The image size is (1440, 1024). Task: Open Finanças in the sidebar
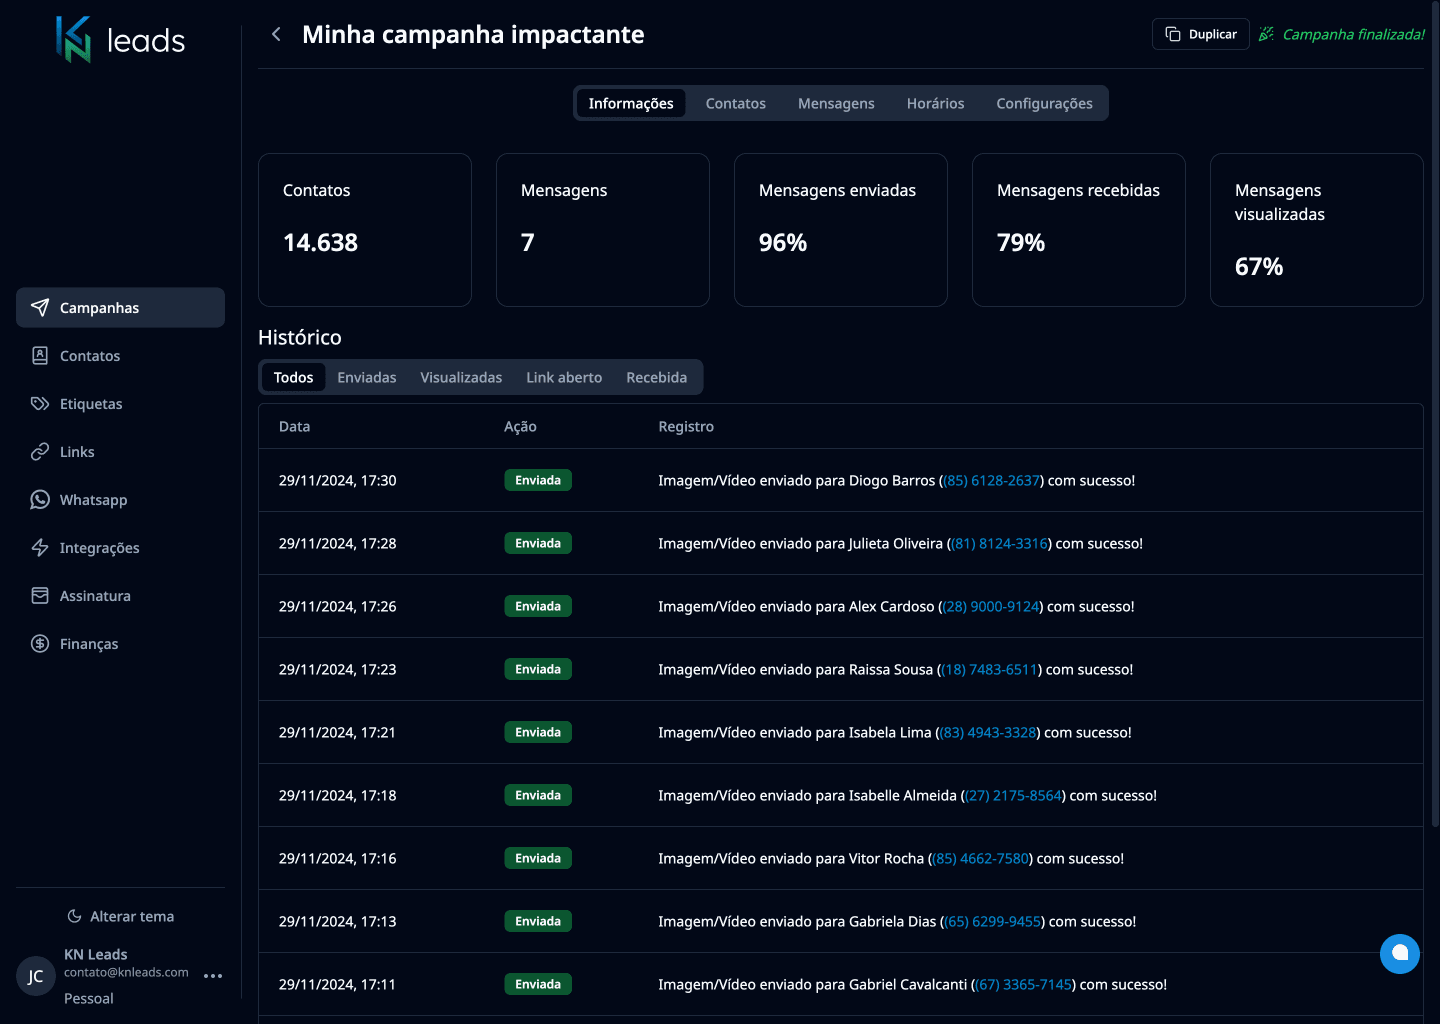click(120, 643)
